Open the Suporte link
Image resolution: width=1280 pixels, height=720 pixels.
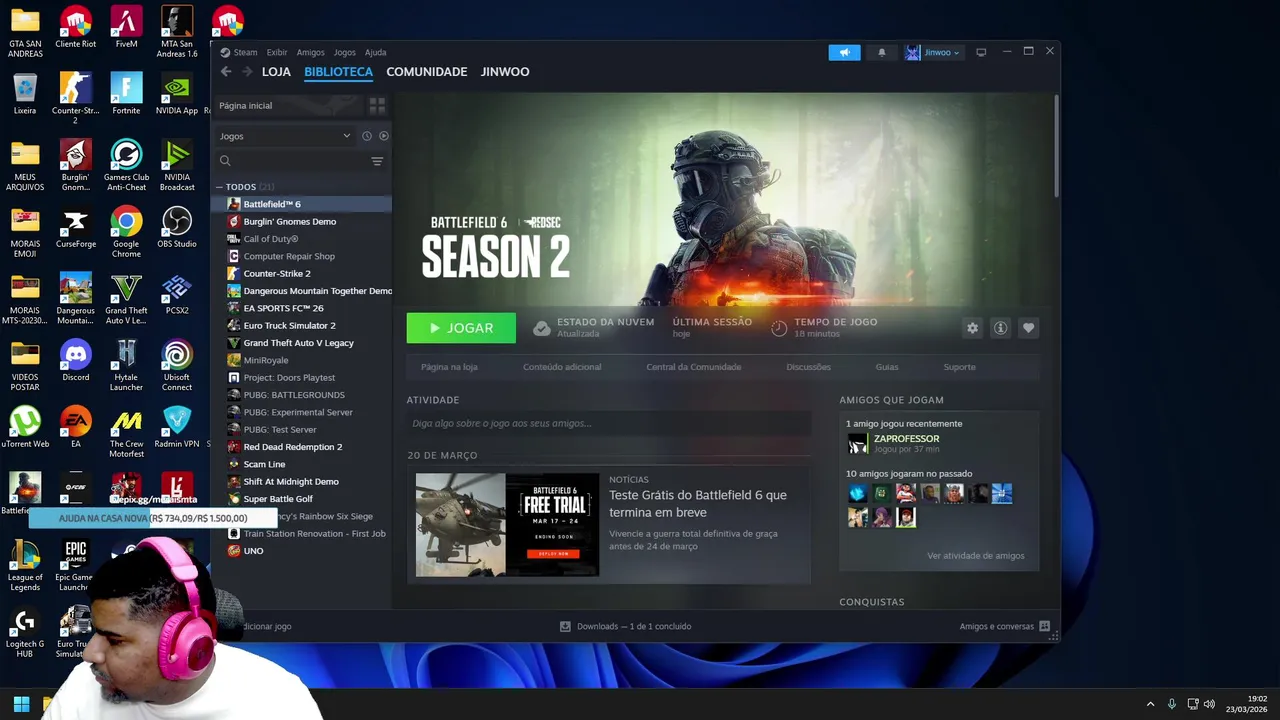(959, 367)
